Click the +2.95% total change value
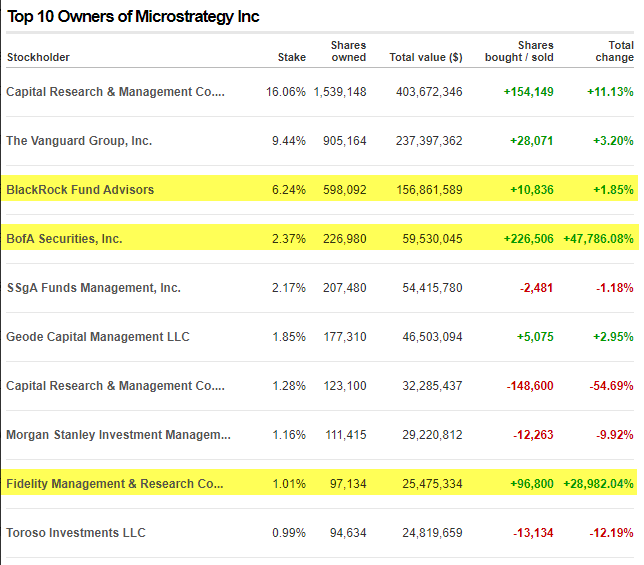The image size is (644, 565). [x=613, y=337]
